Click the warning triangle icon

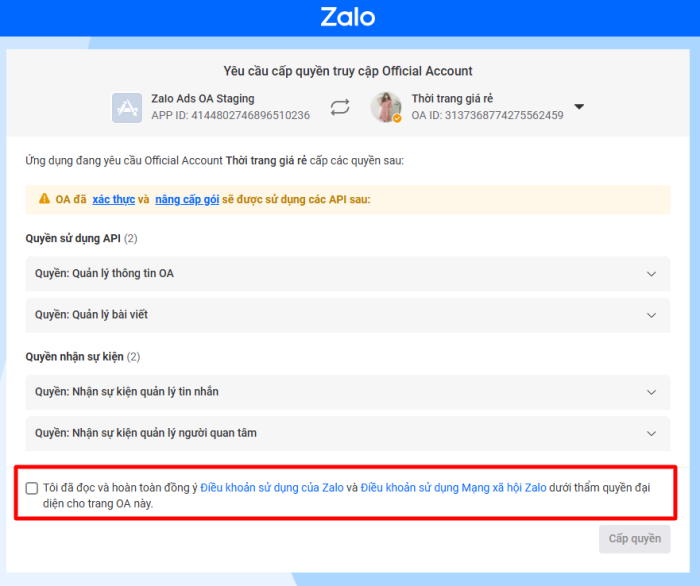click(x=44, y=199)
